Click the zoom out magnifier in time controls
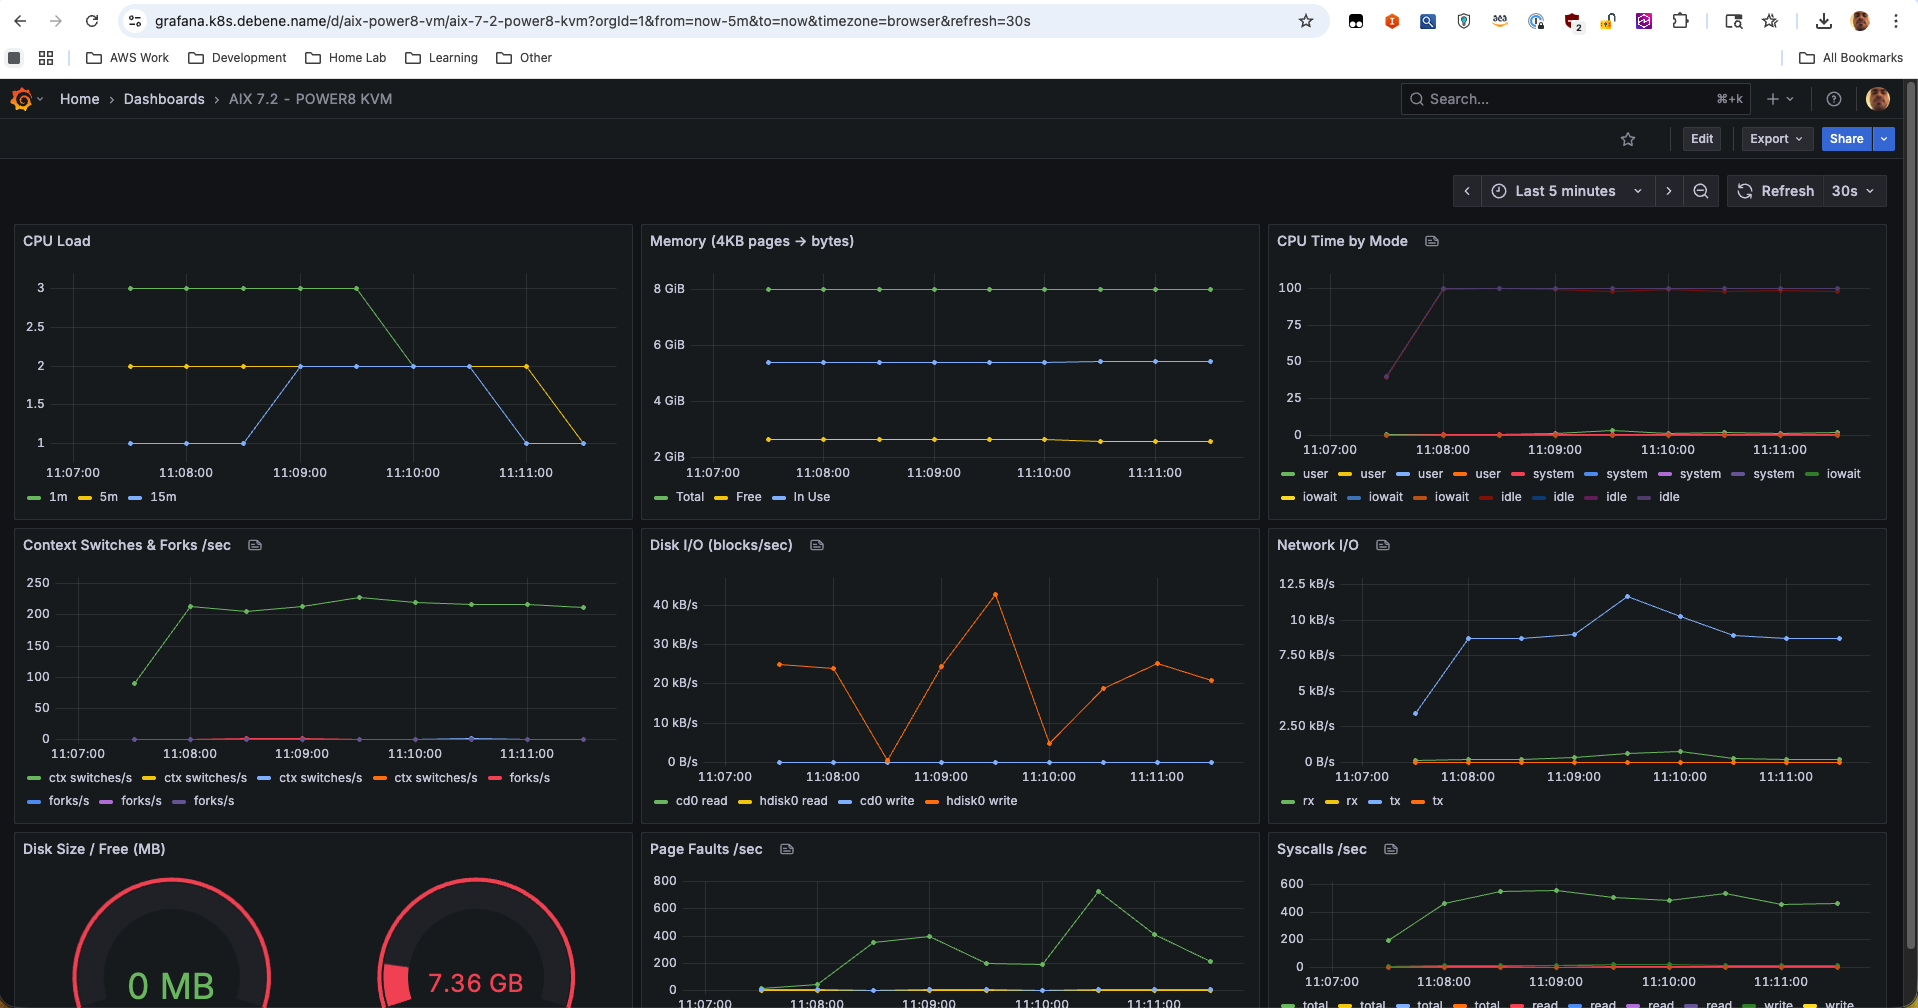The height and width of the screenshot is (1008, 1918). pos(1701,190)
